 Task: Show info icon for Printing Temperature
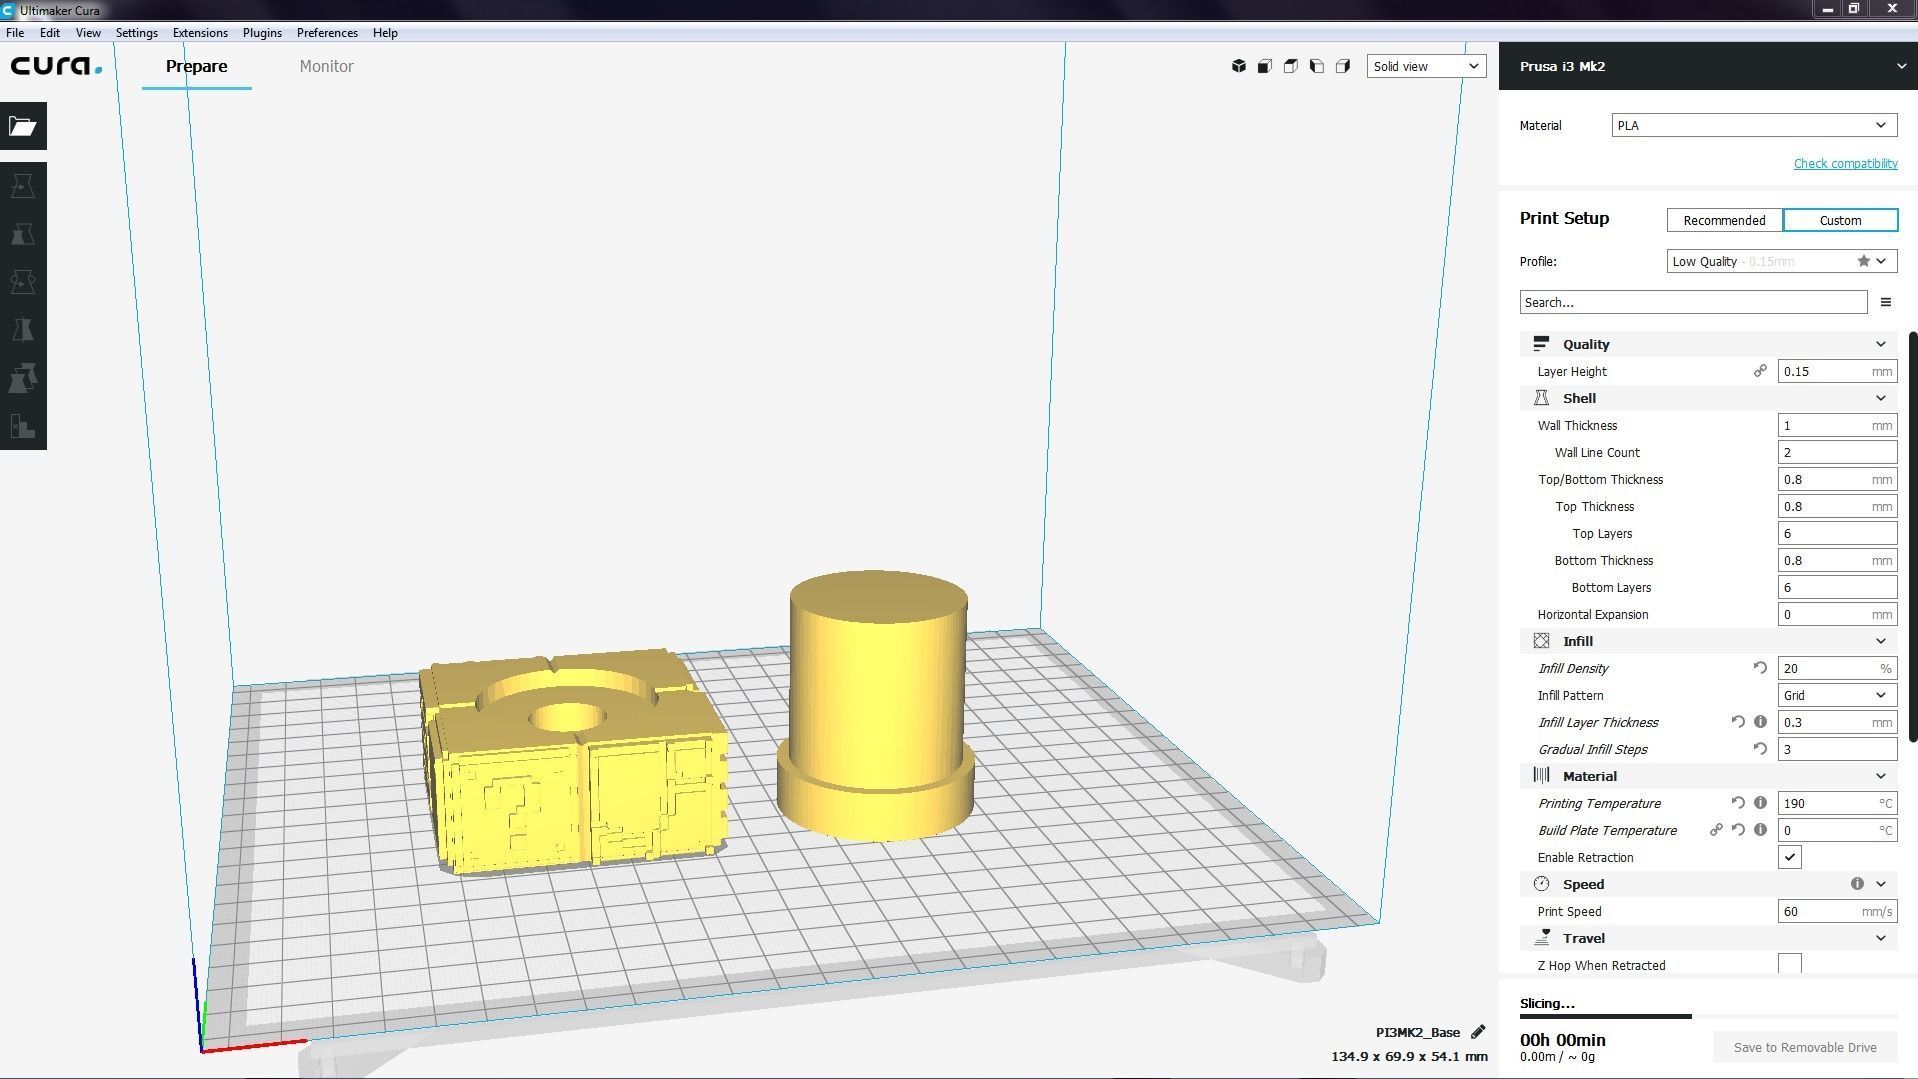(1760, 803)
